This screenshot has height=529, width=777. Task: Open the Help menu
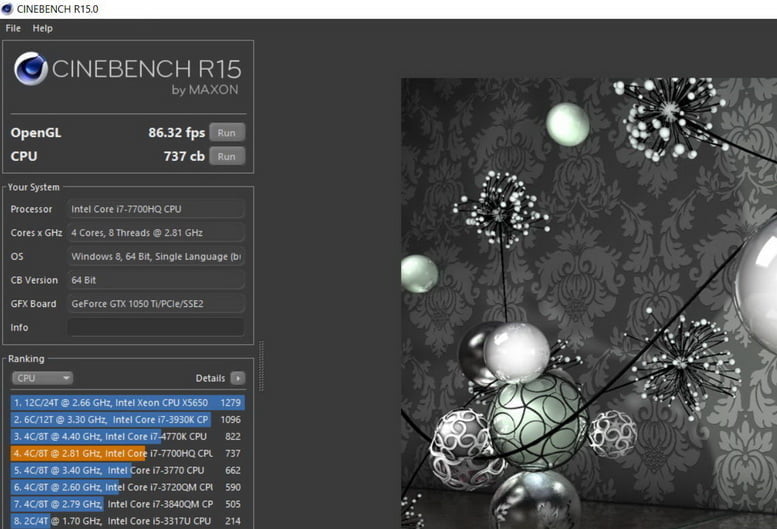tap(42, 28)
